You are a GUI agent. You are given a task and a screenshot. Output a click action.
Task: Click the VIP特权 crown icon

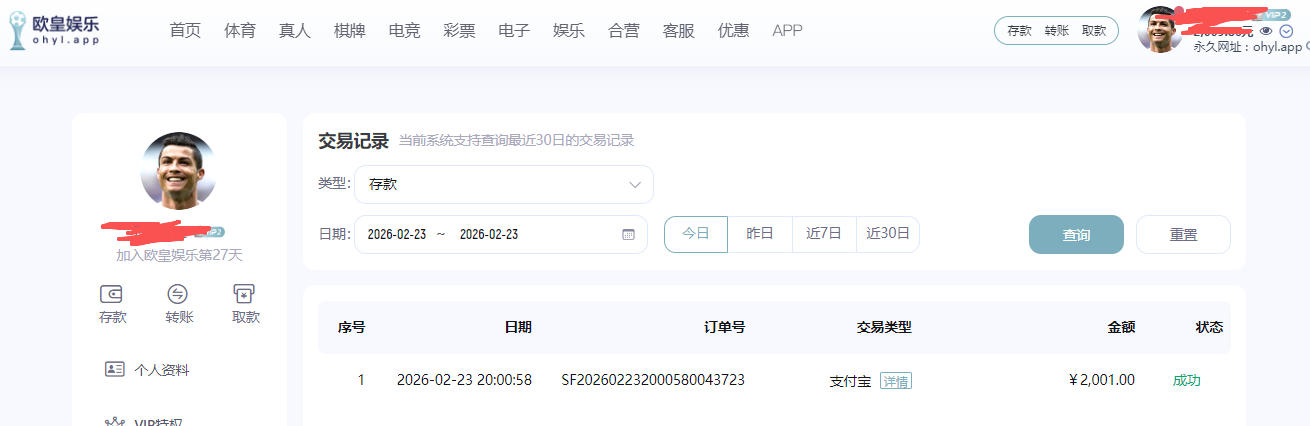click(x=115, y=421)
